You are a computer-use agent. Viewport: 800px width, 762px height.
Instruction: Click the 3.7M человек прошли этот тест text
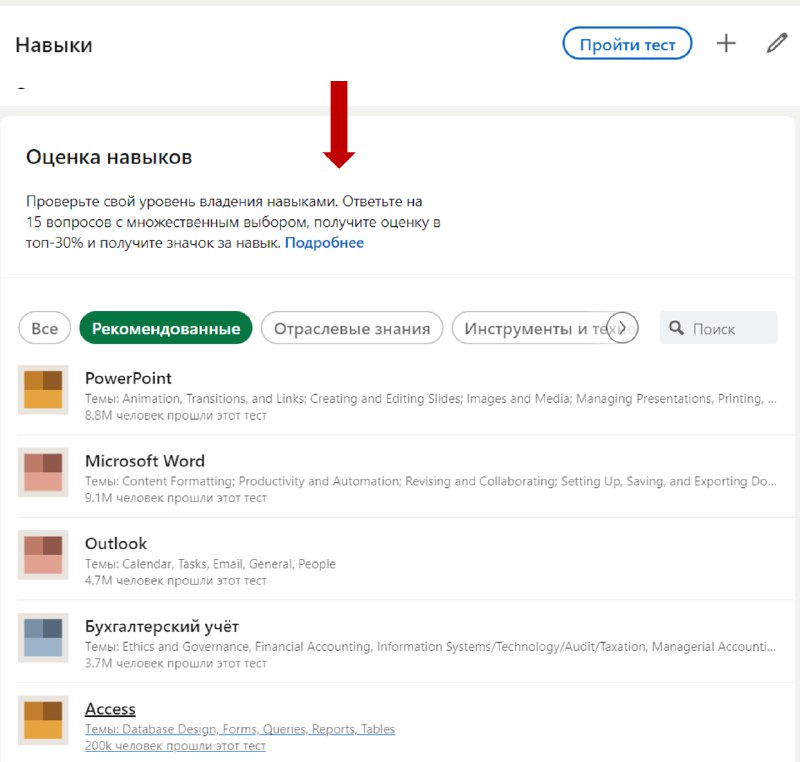click(x=176, y=663)
